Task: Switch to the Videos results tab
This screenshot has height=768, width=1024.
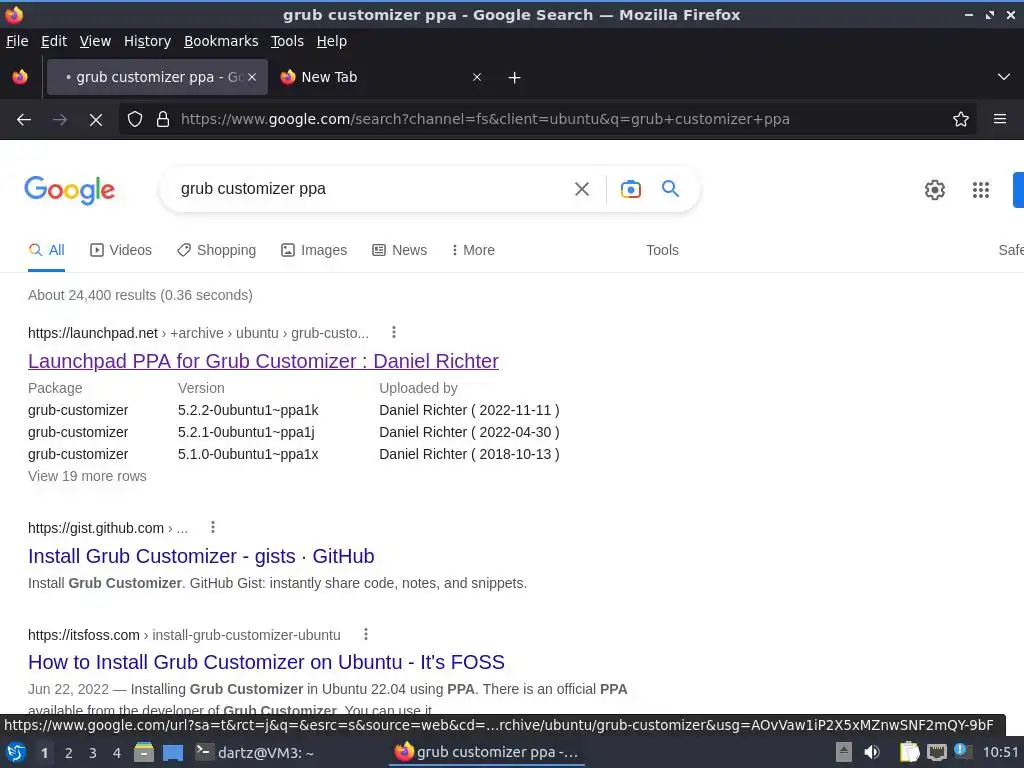Action: 121,250
